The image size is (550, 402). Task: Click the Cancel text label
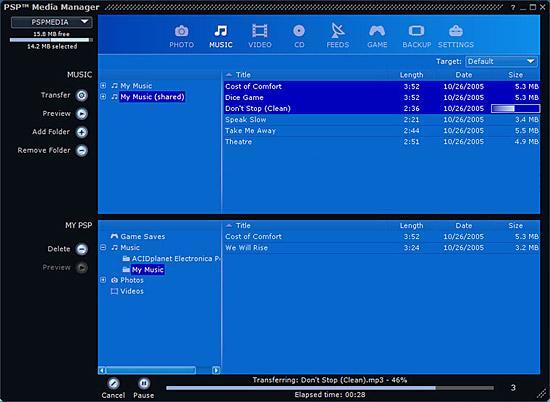pyautogui.click(x=113, y=395)
